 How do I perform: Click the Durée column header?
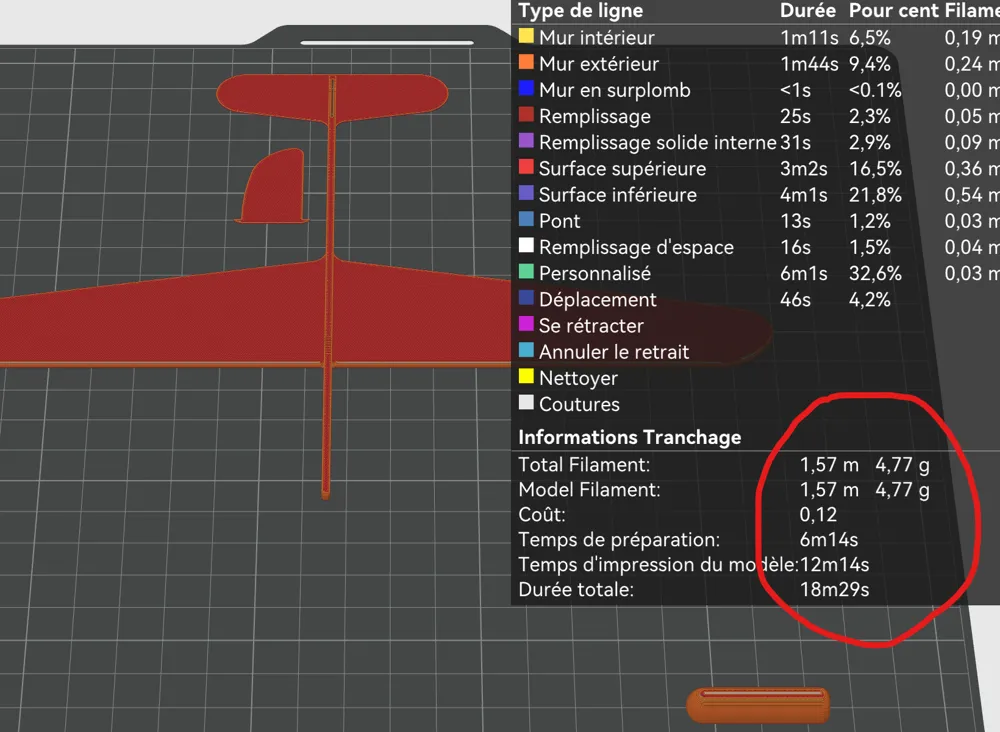808,11
